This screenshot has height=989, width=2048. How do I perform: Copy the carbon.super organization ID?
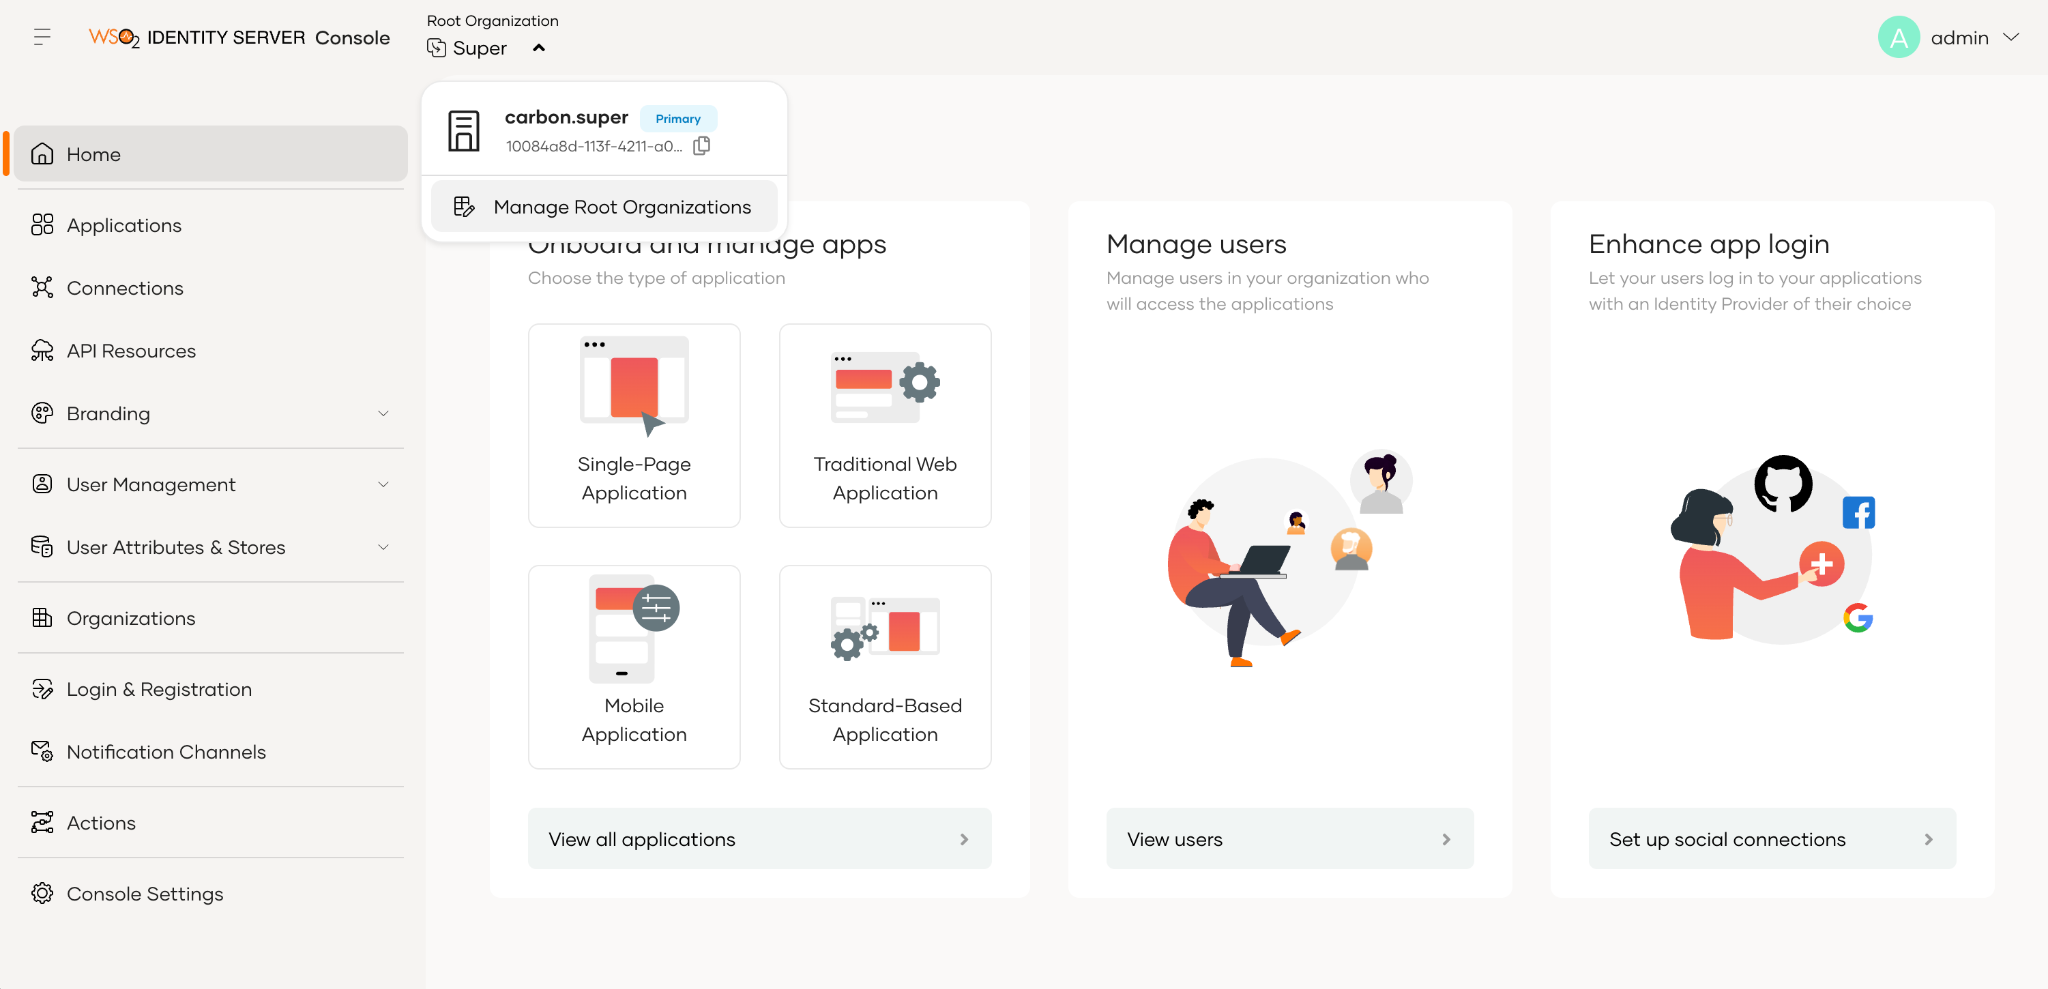[702, 146]
